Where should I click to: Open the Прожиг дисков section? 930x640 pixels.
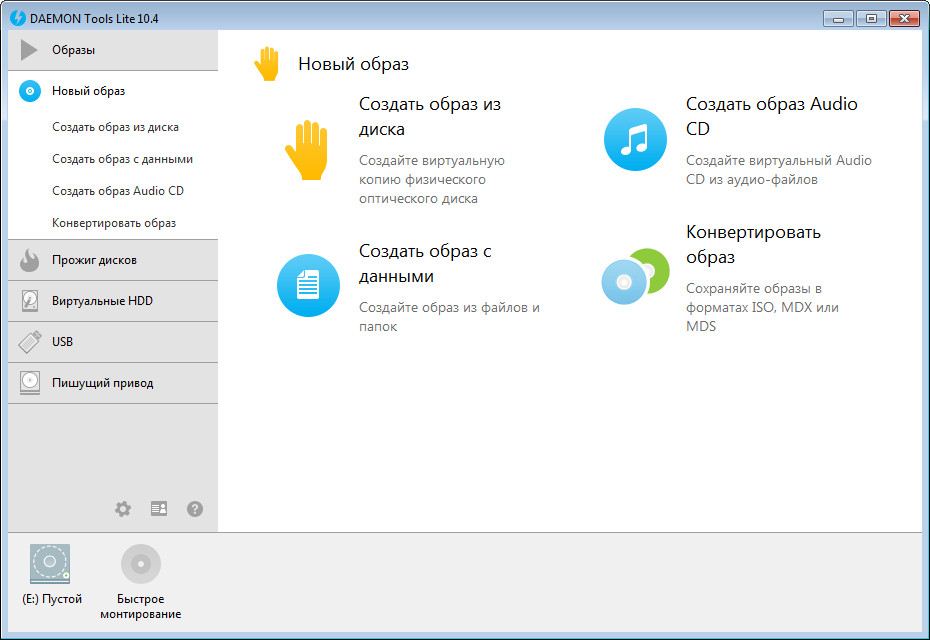(113, 260)
